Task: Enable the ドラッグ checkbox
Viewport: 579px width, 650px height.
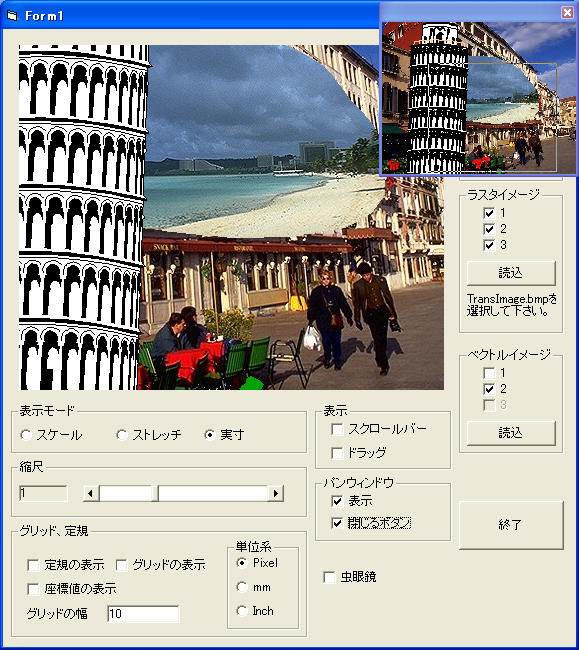Action: point(337,453)
